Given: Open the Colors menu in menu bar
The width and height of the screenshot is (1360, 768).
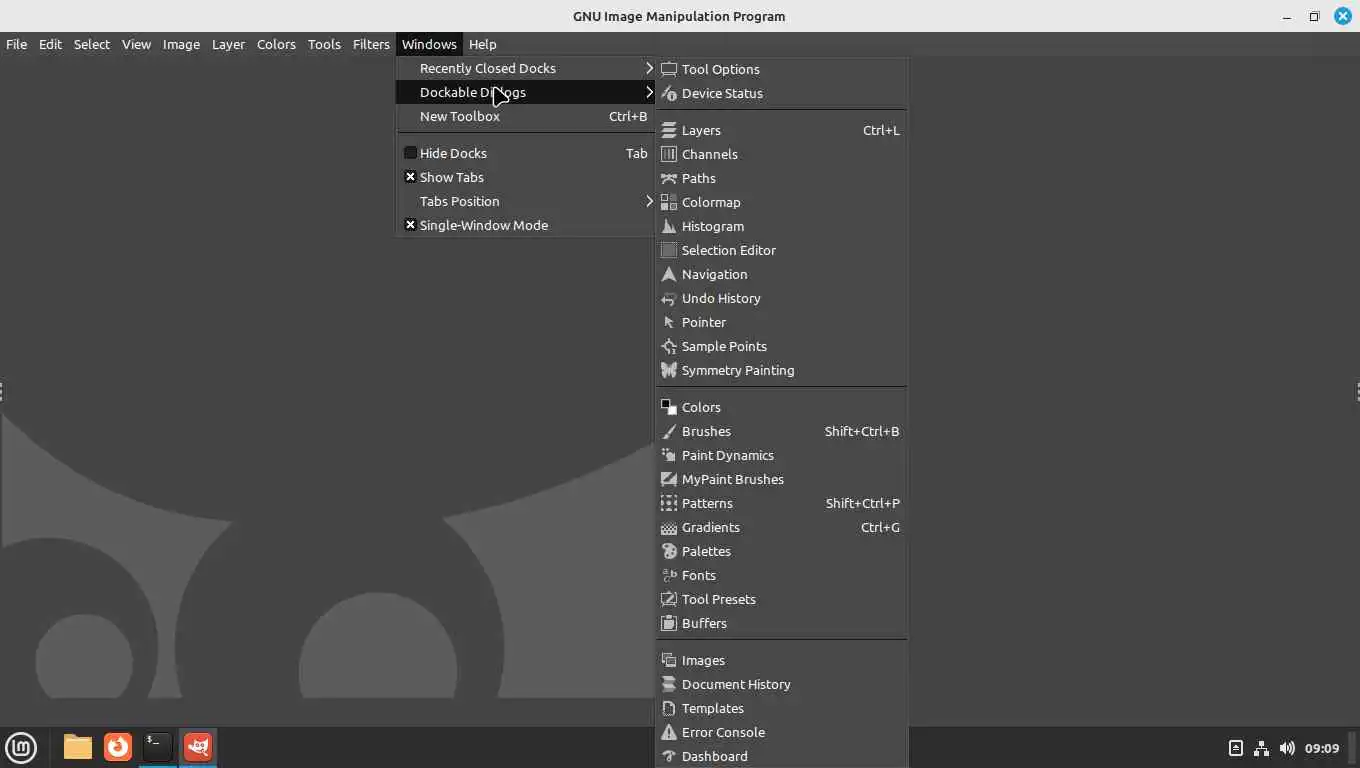Looking at the screenshot, I should pos(276,44).
